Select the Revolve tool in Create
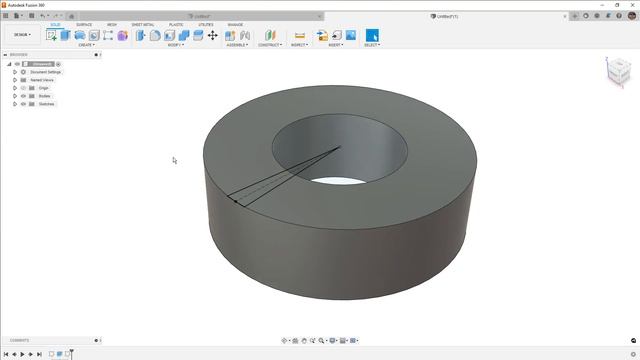 point(80,36)
